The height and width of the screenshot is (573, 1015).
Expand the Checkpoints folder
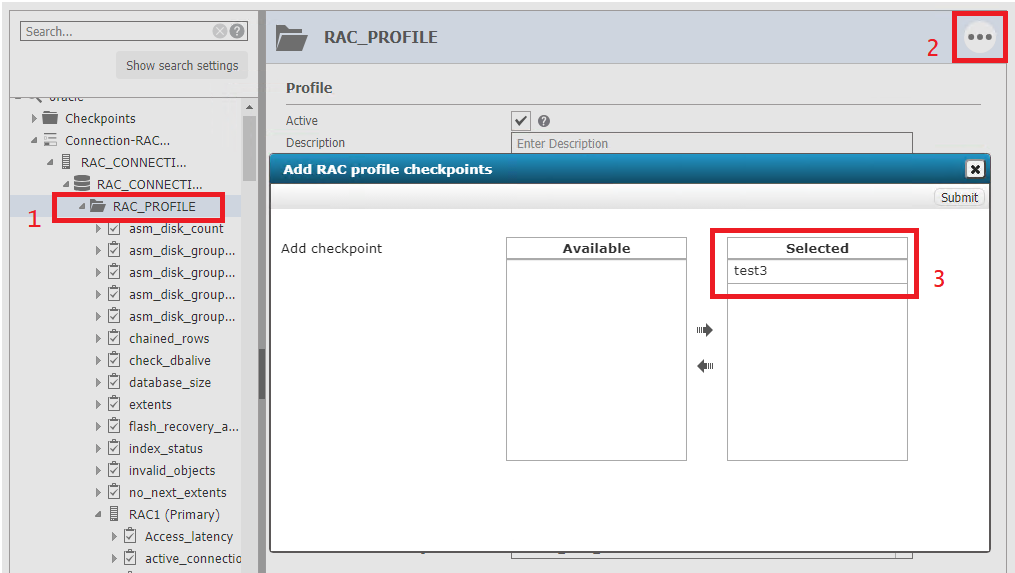pos(34,118)
